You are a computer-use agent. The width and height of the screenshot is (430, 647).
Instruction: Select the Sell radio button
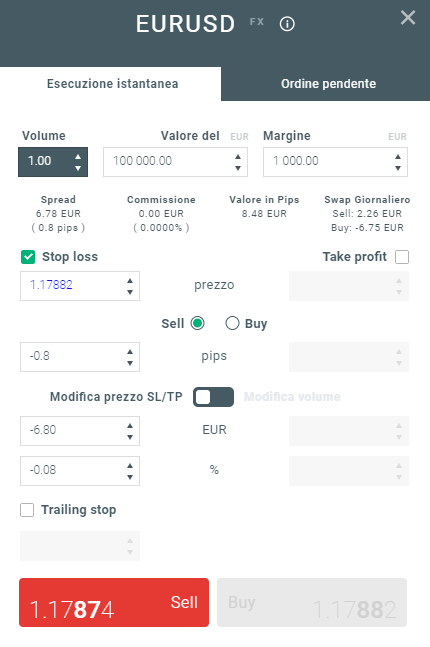pyautogui.click(x=197, y=323)
